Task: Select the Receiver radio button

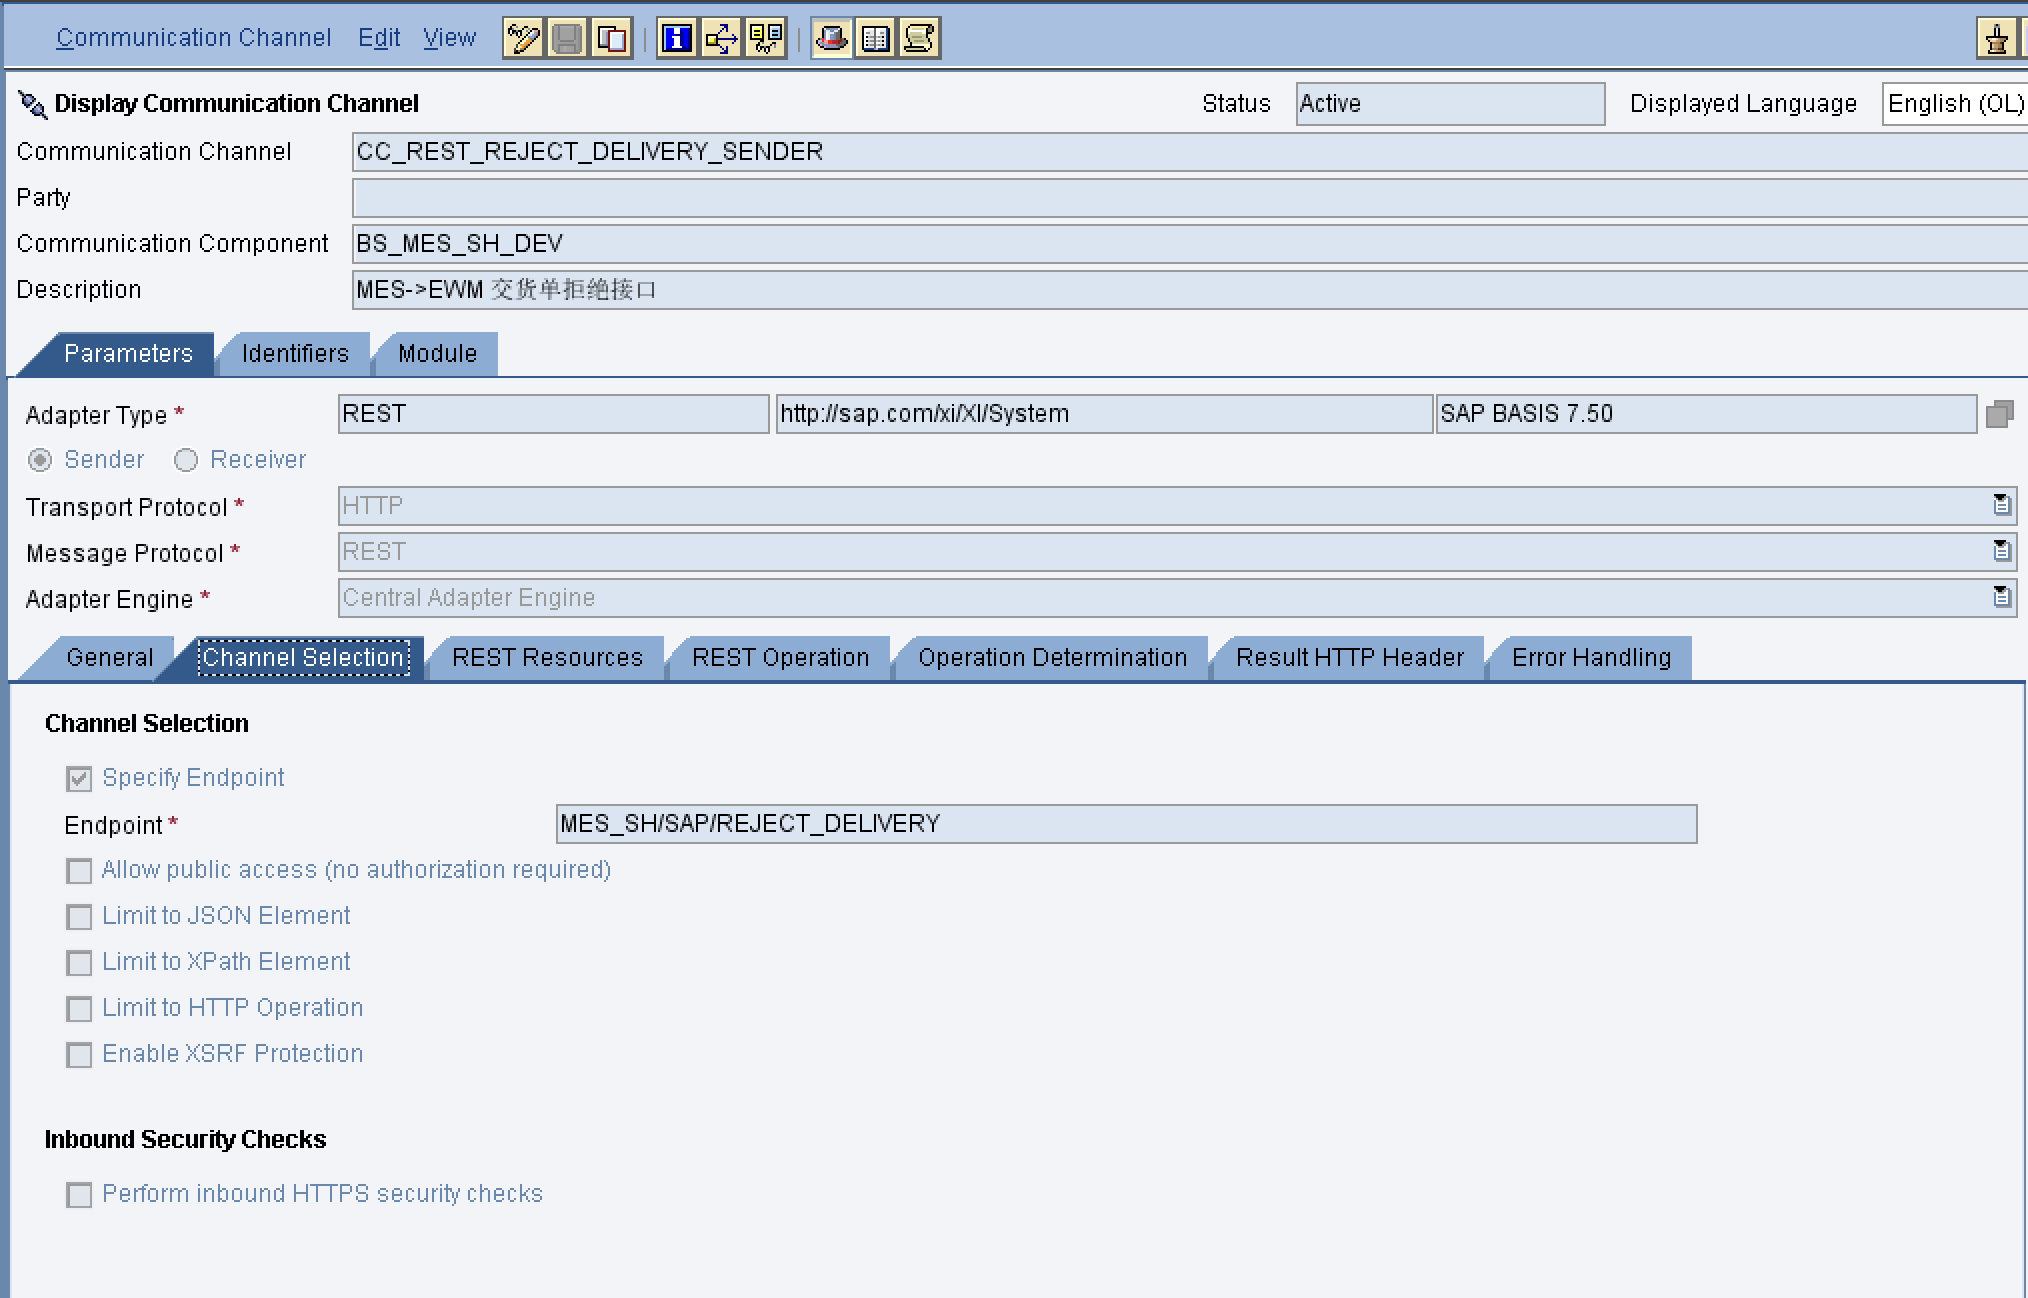Action: pos(186,460)
